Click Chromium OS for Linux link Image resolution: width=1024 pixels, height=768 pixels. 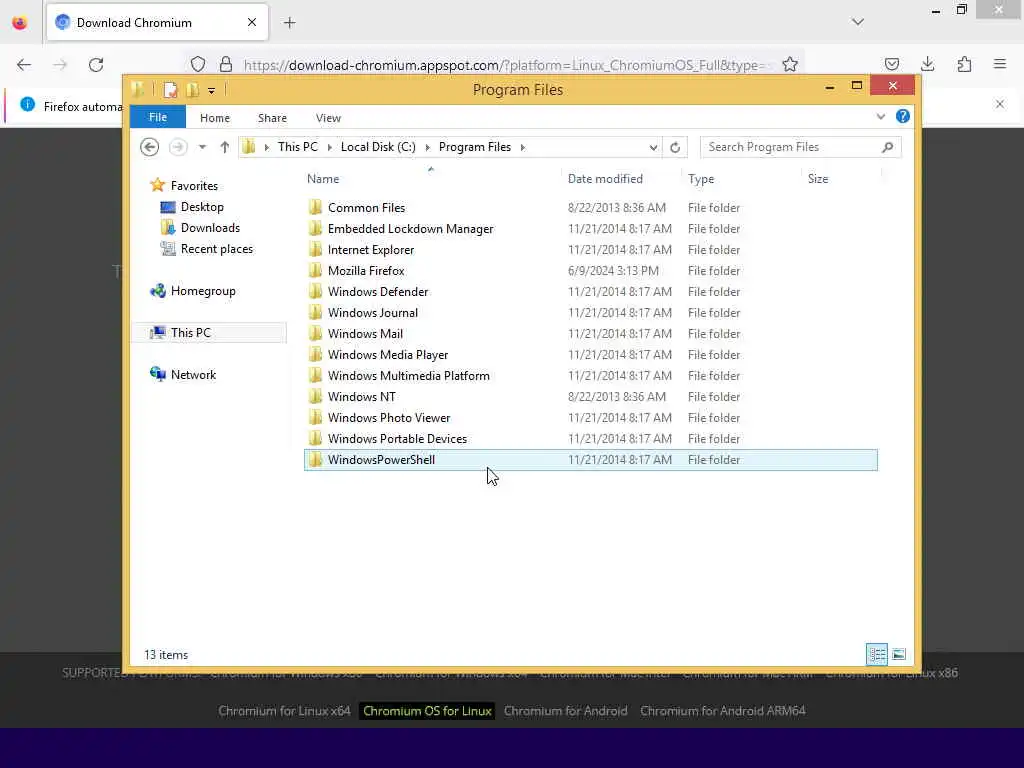[427, 711]
